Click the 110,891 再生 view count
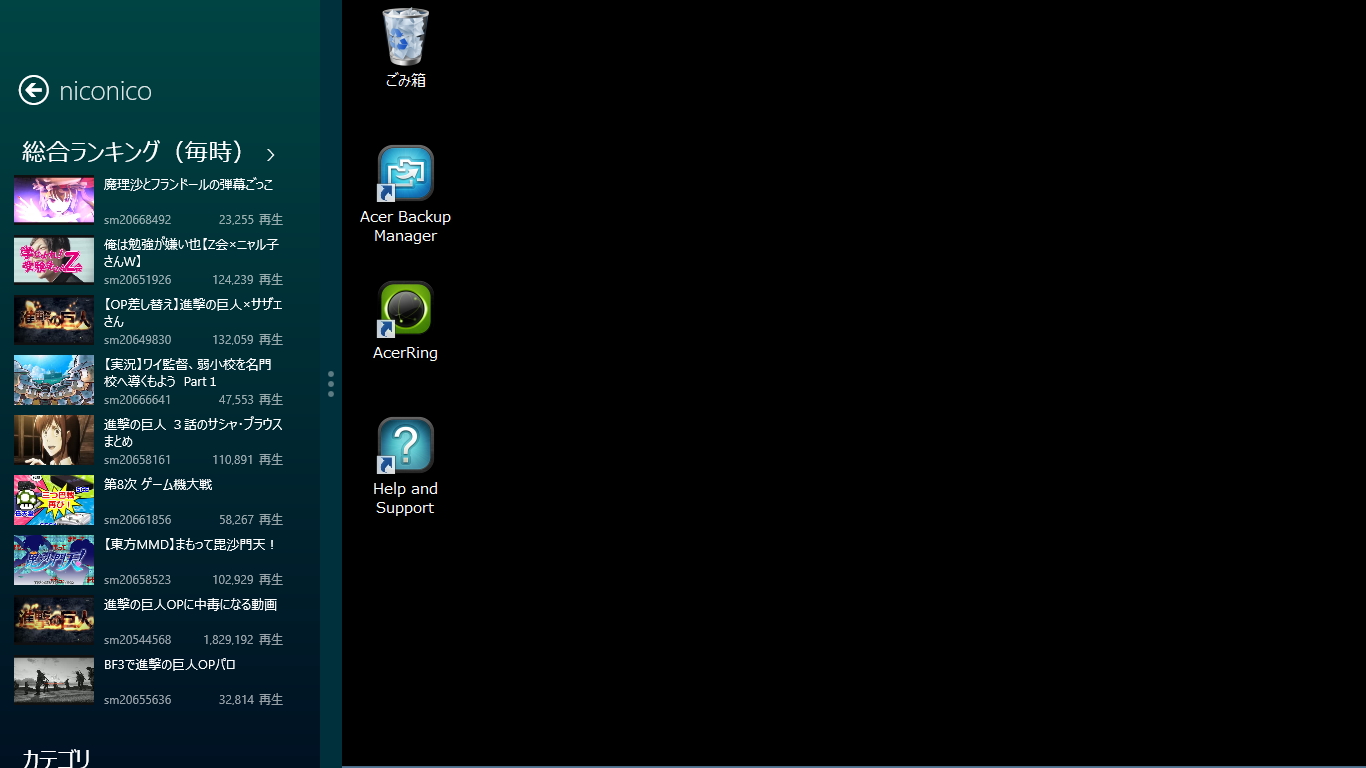The height and width of the screenshot is (768, 1366). [x=248, y=460]
